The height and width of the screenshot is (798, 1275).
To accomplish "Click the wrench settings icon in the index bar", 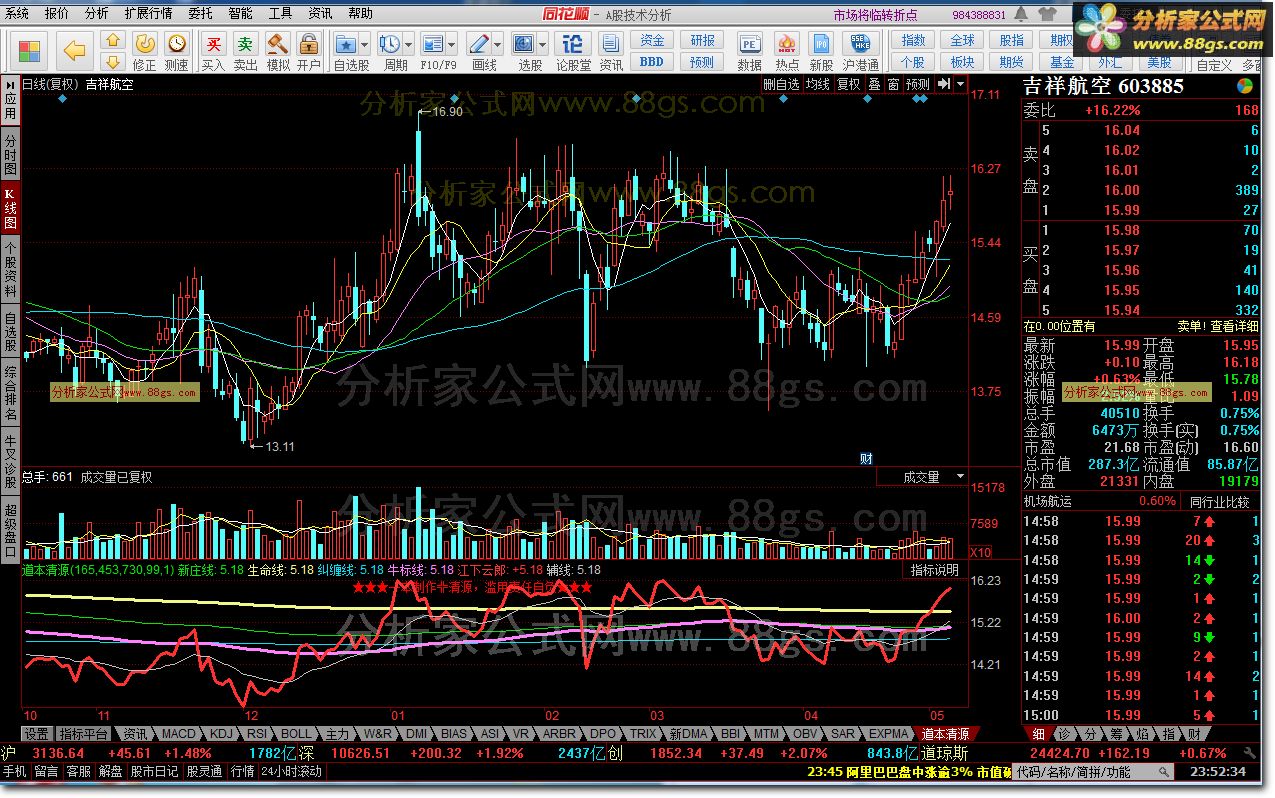I will pos(1249,753).
